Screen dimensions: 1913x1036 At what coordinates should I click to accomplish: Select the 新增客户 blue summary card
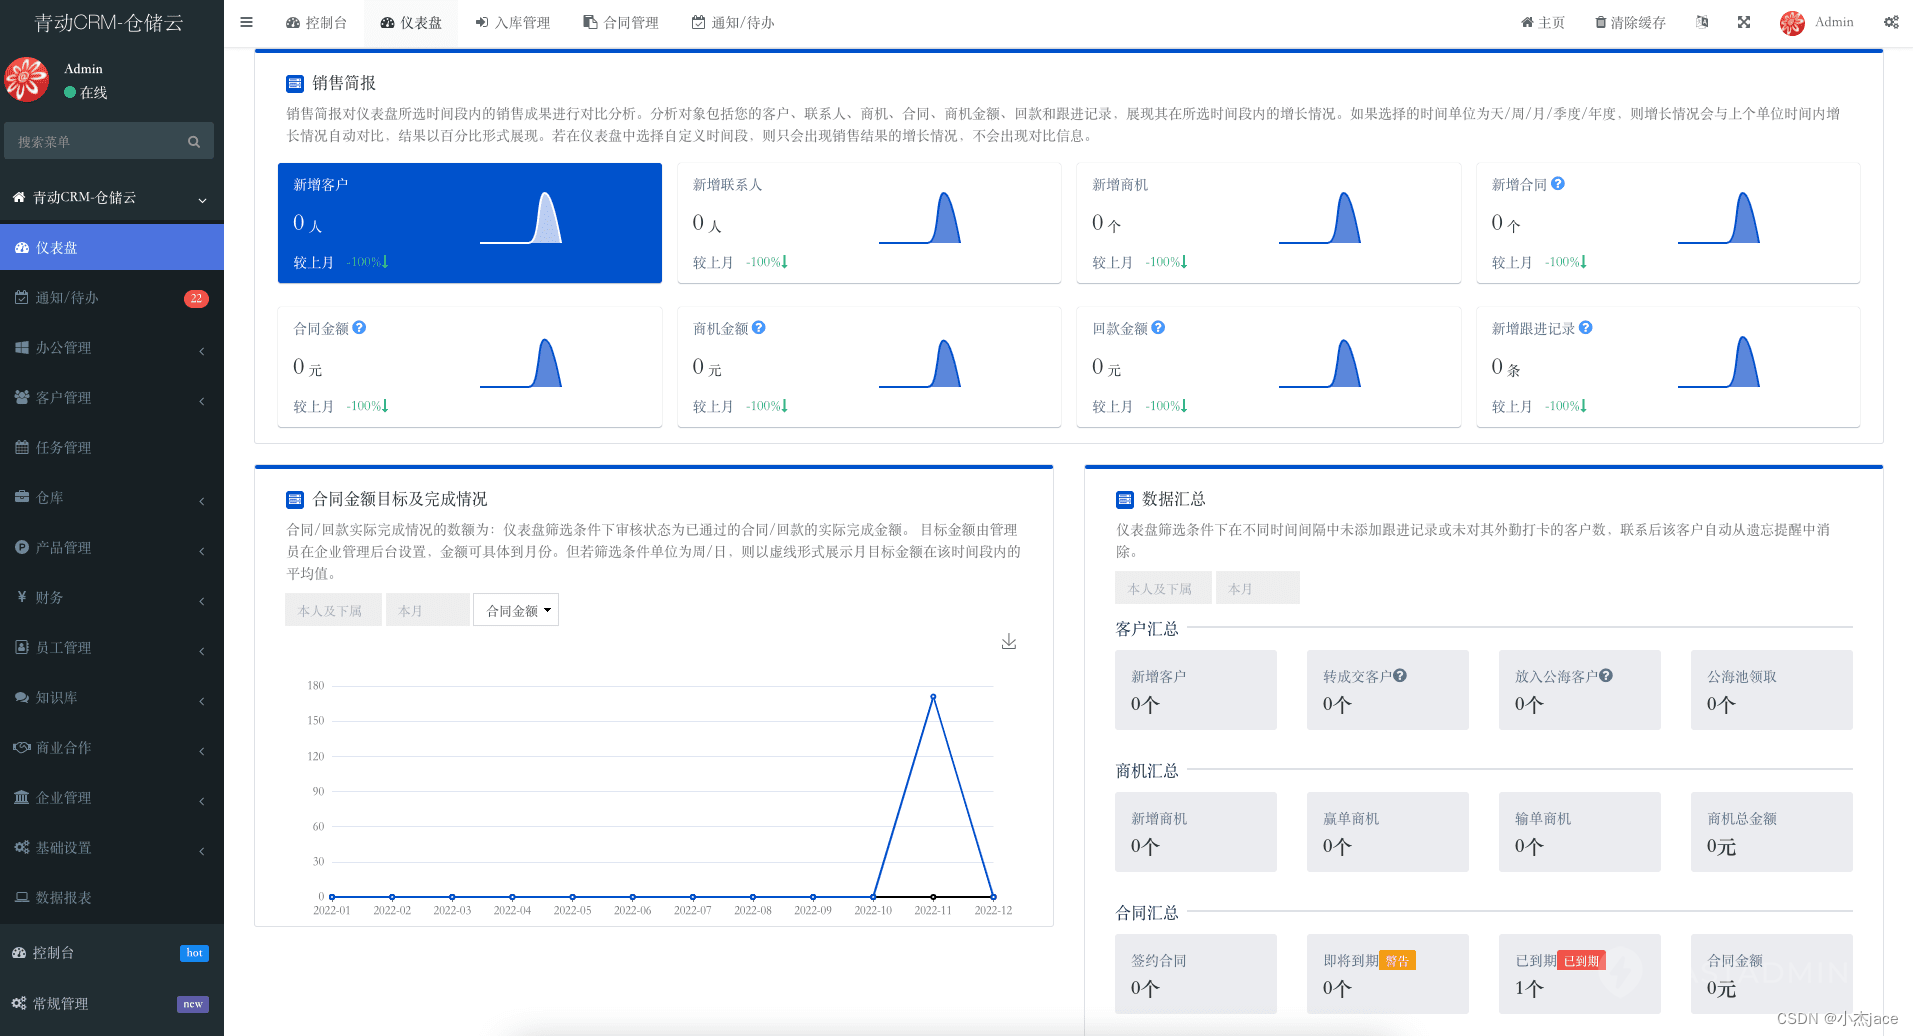pyautogui.click(x=470, y=223)
